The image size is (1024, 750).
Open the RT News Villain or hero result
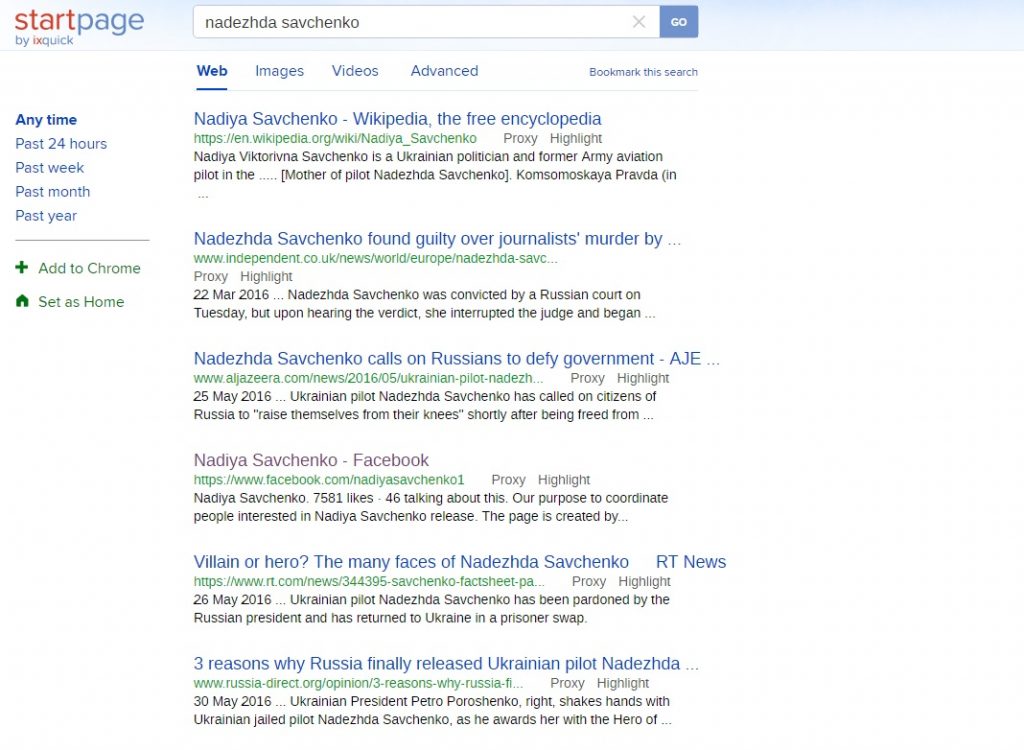click(411, 562)
